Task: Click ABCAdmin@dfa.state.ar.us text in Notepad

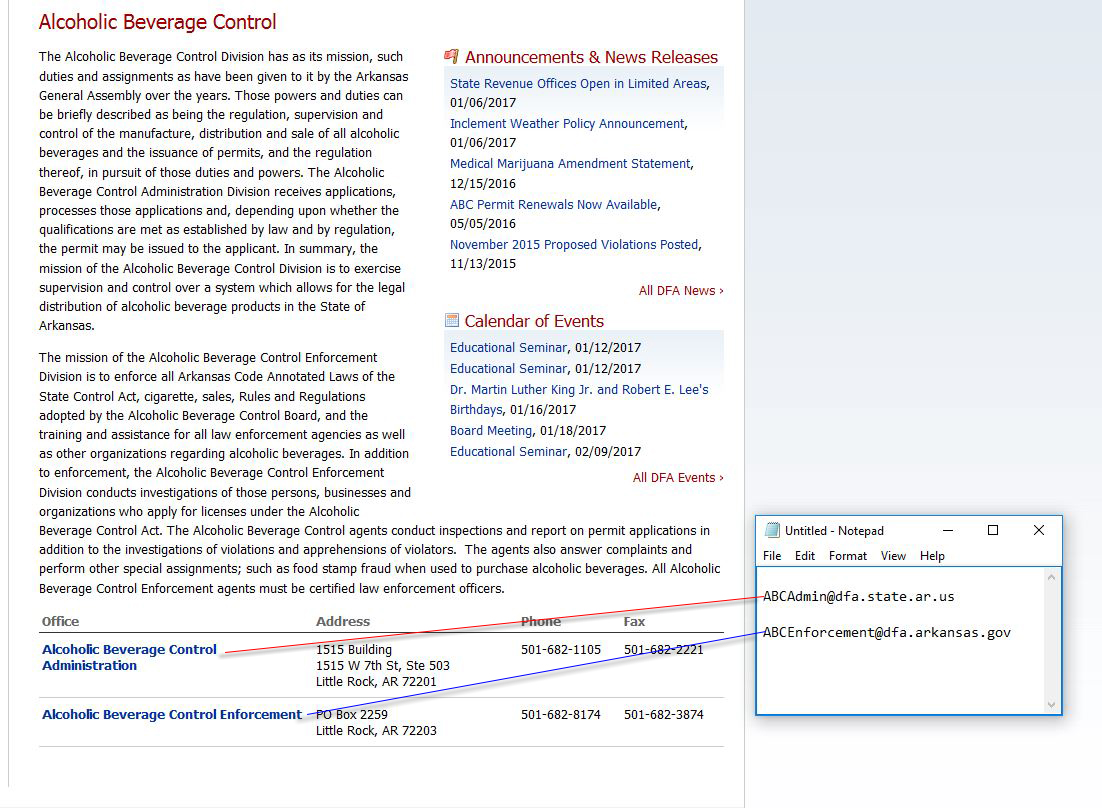Action: 859,597
